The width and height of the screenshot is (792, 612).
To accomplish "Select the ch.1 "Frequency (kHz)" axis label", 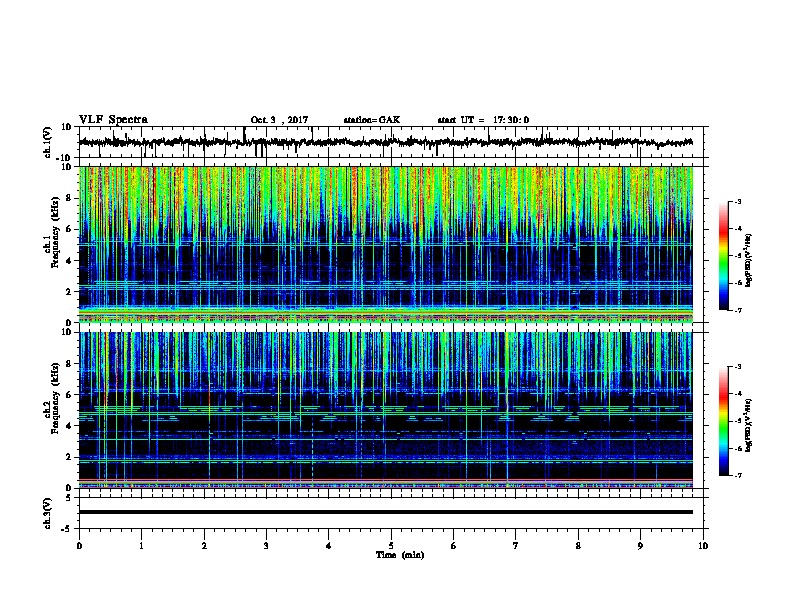I will point(55,233).
